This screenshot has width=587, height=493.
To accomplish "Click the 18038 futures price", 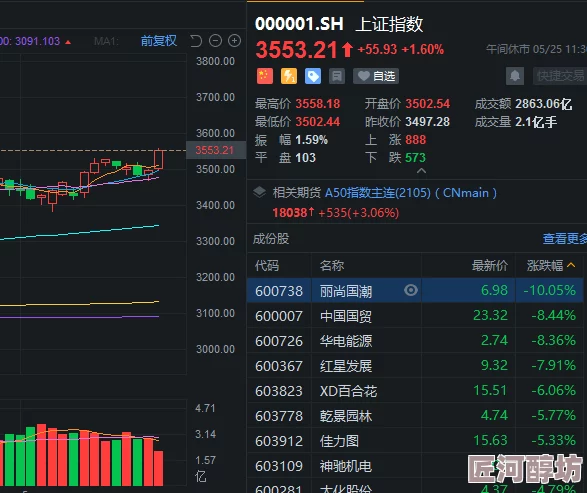I will click(291, 213).
